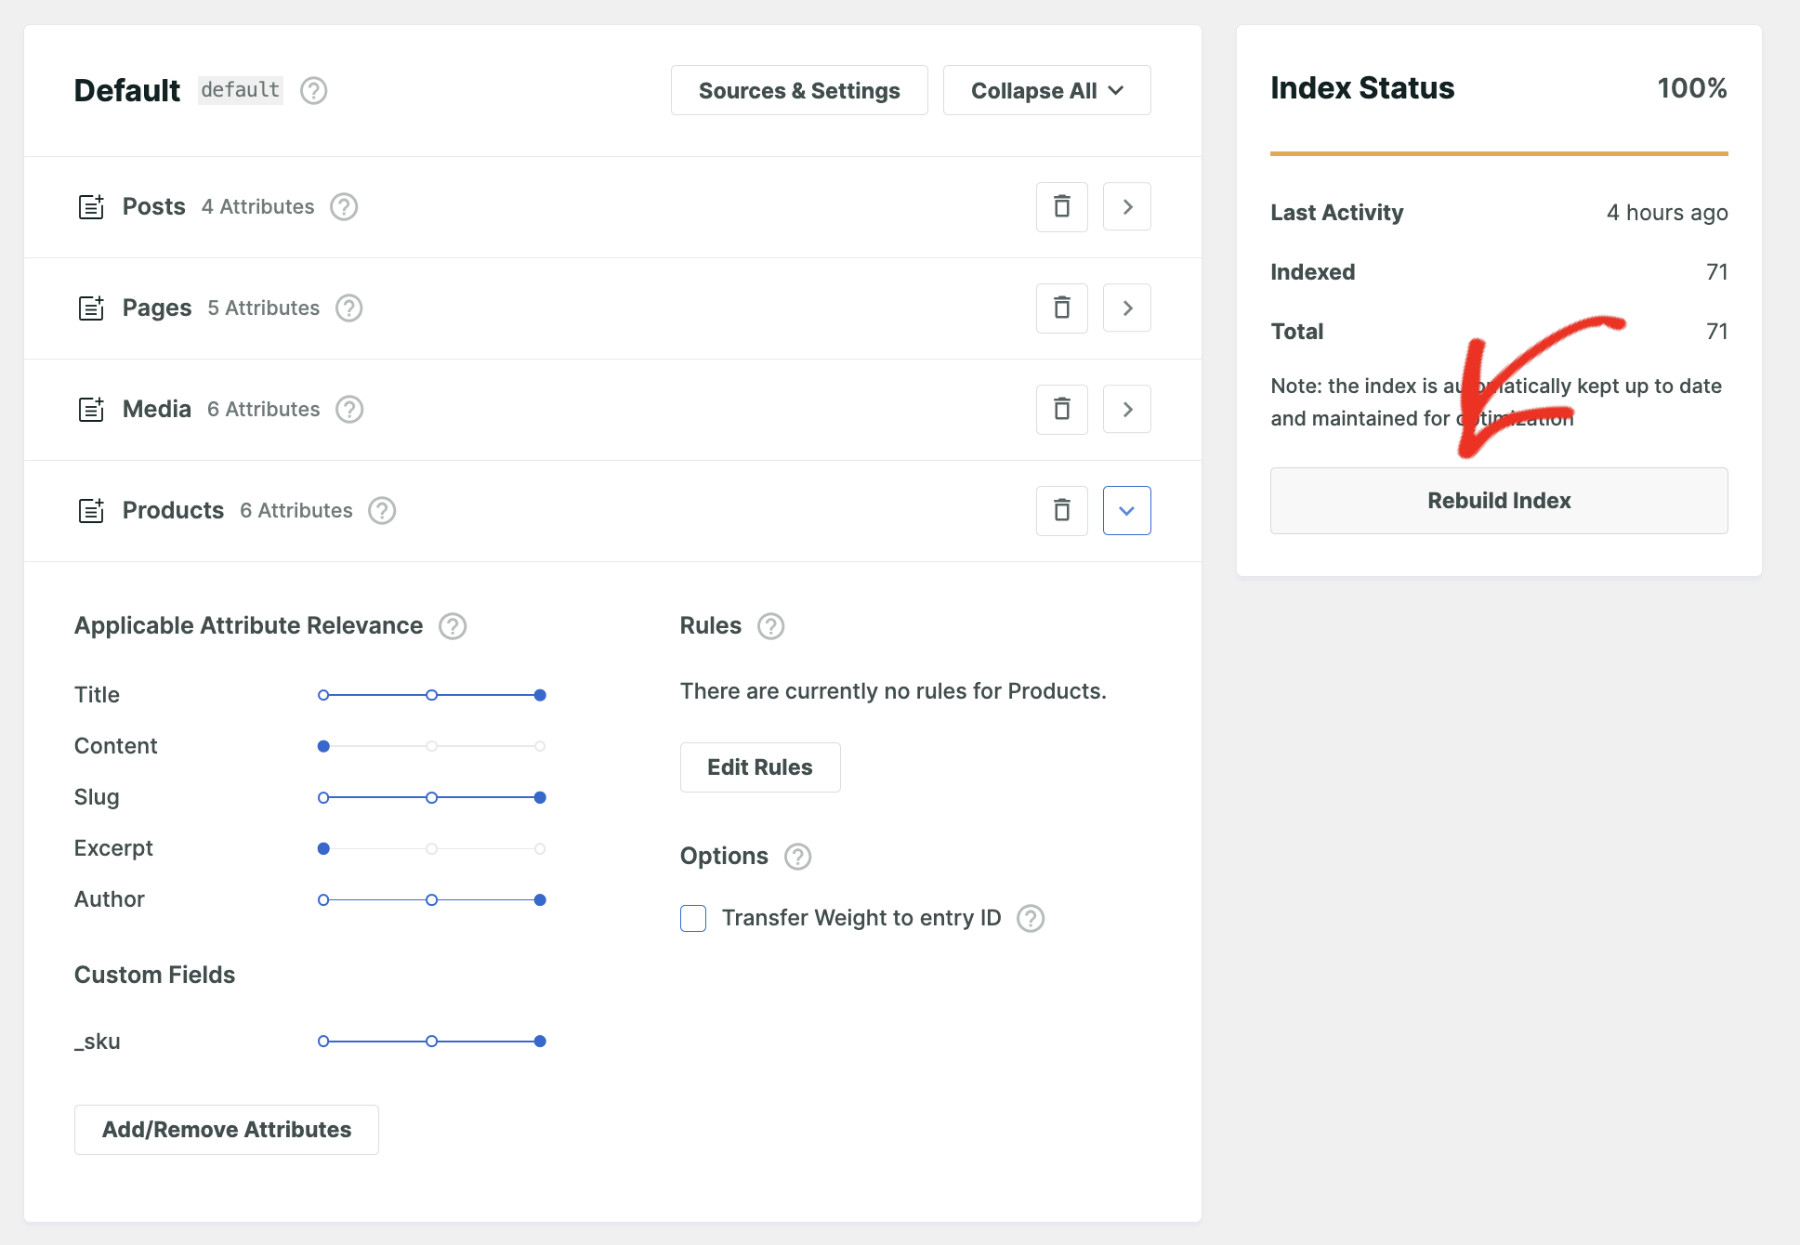This screenshot has height=1245, width=1800.
Task: Delete the Pages source with trash icon
Action: [1062, 308]
